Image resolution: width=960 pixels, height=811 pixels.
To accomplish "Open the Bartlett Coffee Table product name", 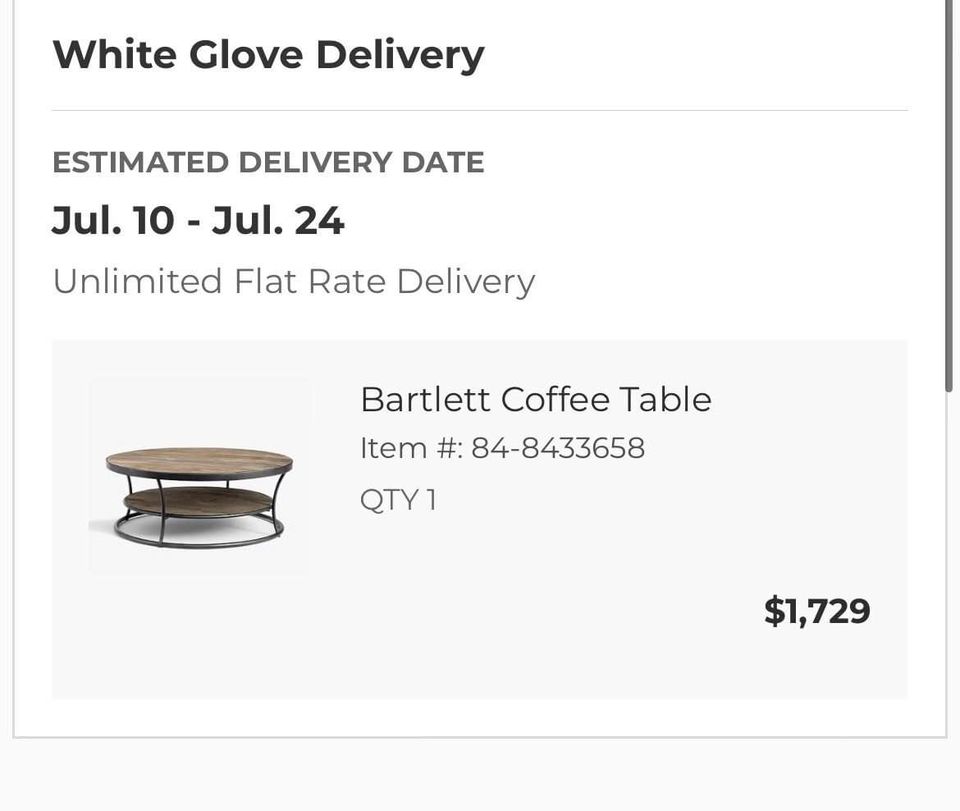I will (535, 399).
